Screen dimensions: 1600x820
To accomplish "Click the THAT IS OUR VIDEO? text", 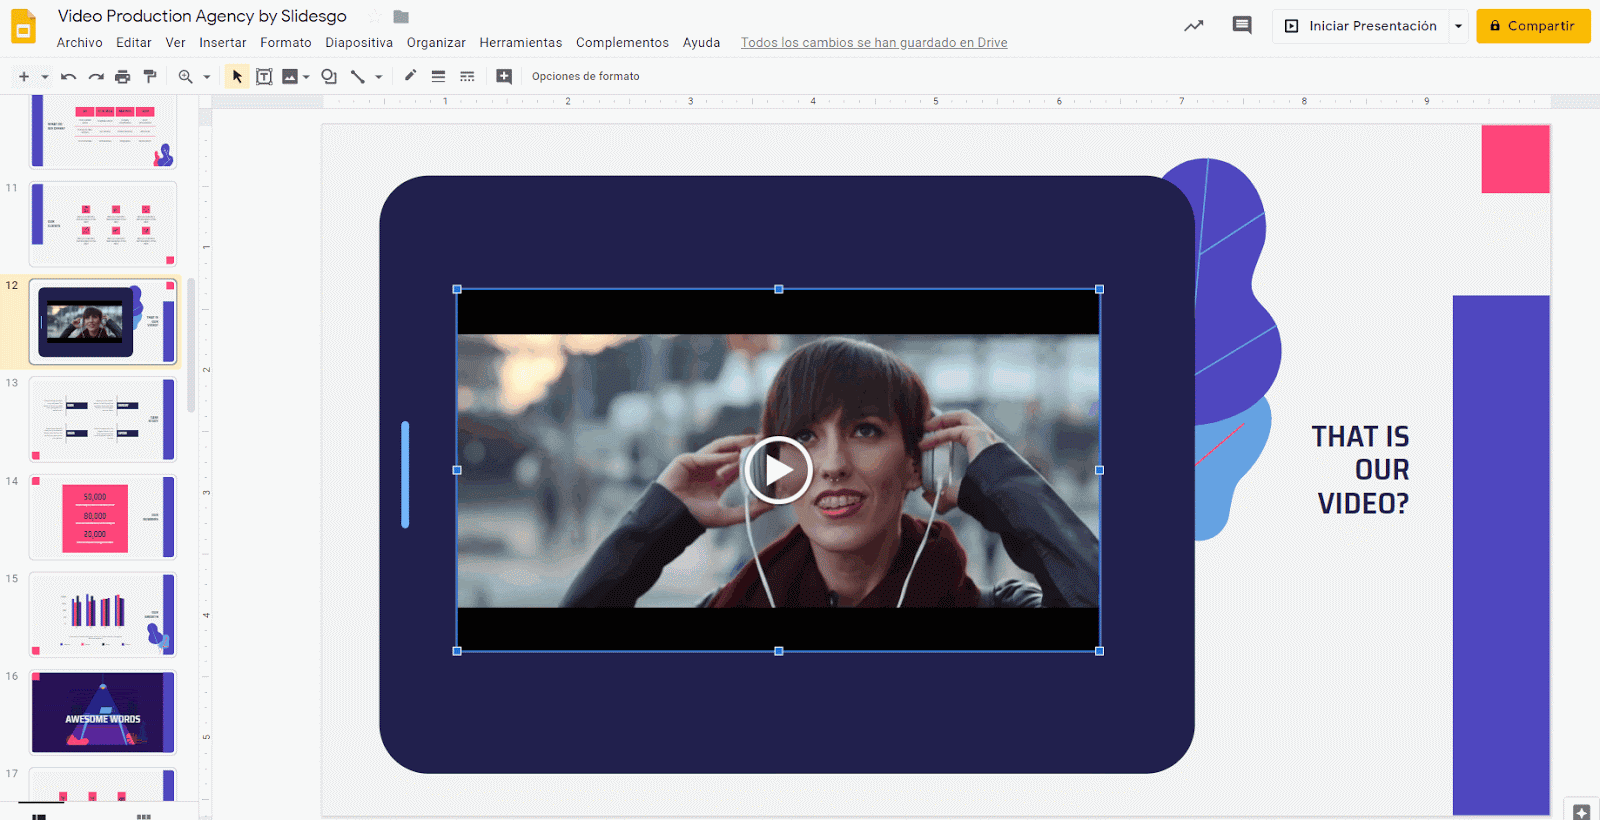I will pos(1361,470).
